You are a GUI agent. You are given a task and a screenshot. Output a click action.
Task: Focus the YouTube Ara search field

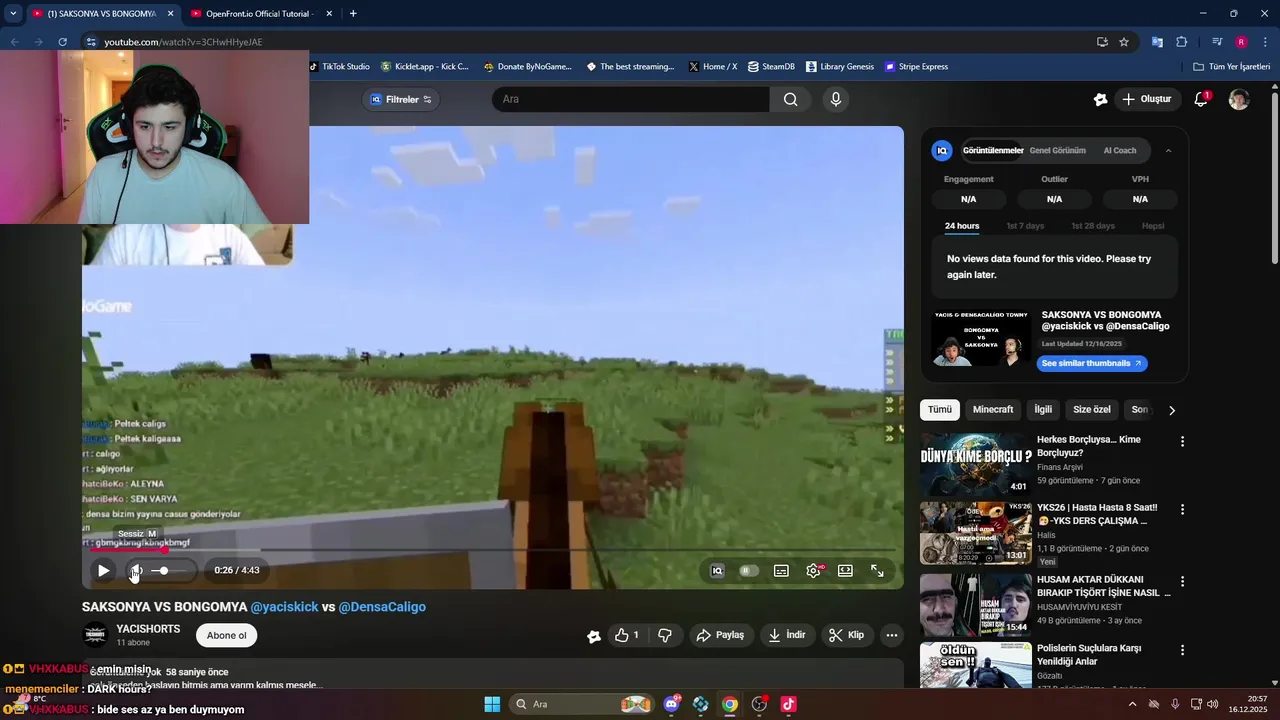pyautogui.click(x=631, y=99)
